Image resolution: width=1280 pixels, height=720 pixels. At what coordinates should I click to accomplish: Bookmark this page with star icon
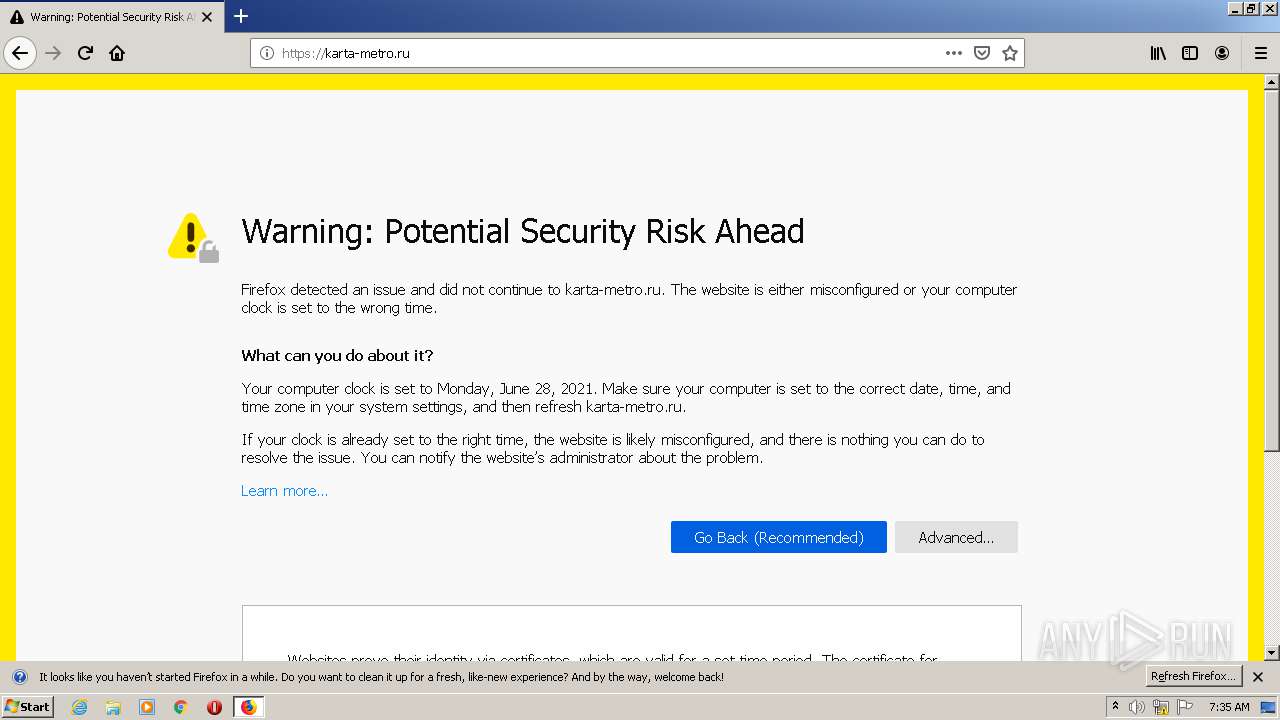pyautogui.click(x=1010, y=53)
